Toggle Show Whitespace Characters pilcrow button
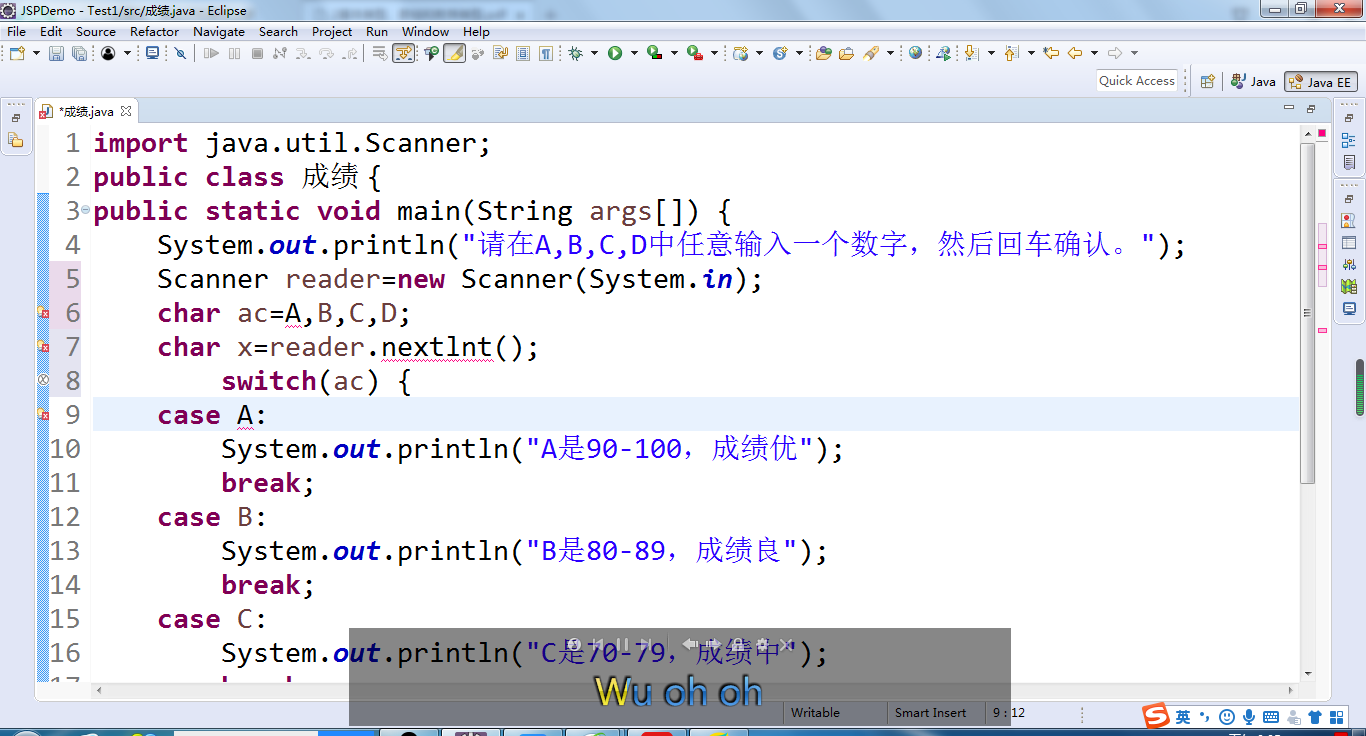 pyautogui.click(x=545, y=53)
